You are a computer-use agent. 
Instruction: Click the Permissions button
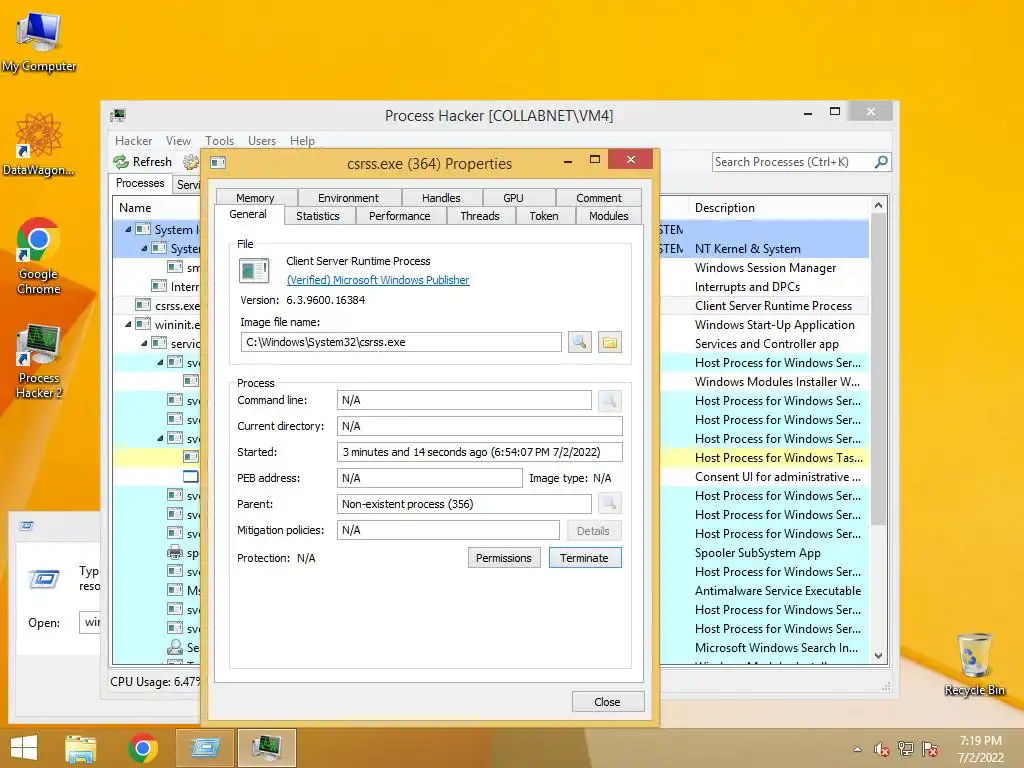(504, 558)
